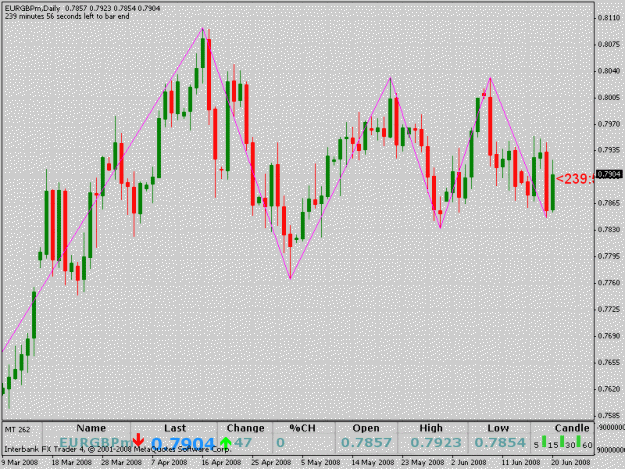Click the %CH value 0
Image resolution: width=625 pixels, height=469 pixels.
pos(281,443)
